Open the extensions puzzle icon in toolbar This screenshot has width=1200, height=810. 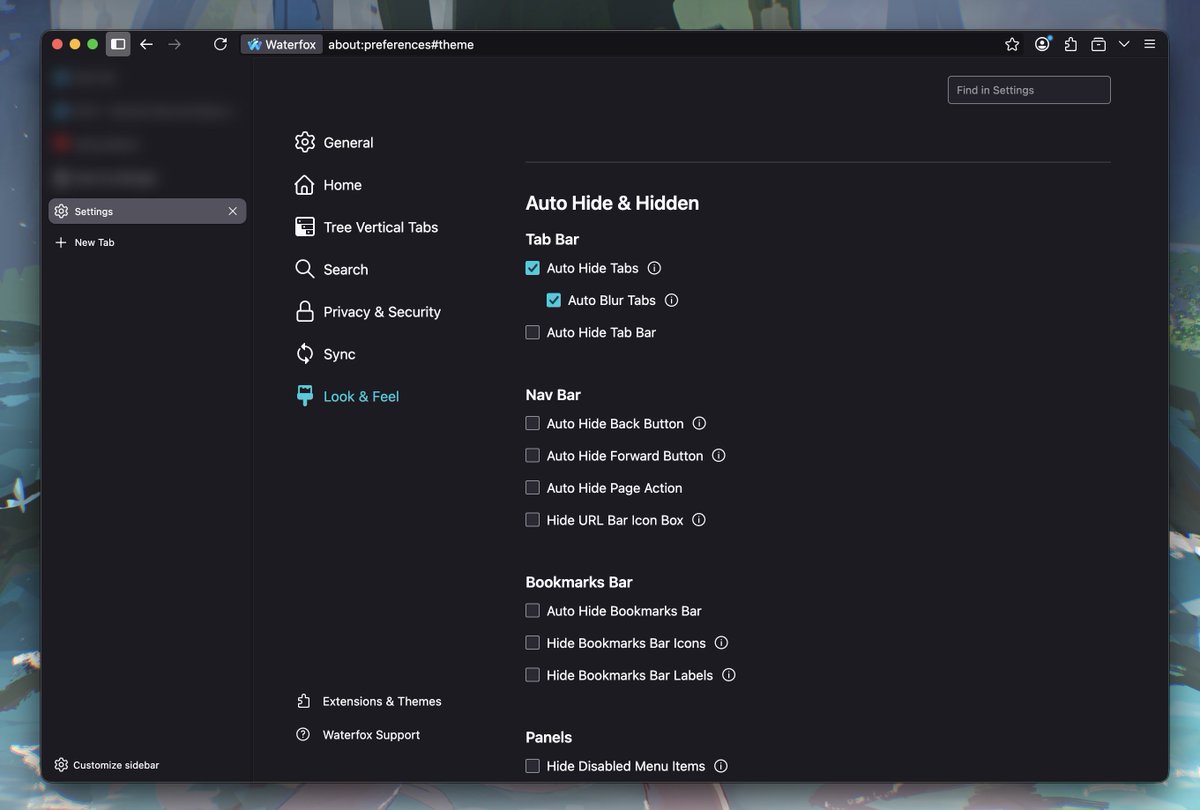(x=1071, y=44)
